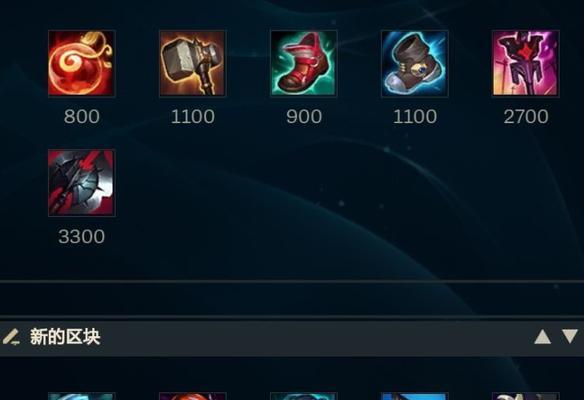Click the 2700 price label

pyautogui.click(x=526, y=117)
